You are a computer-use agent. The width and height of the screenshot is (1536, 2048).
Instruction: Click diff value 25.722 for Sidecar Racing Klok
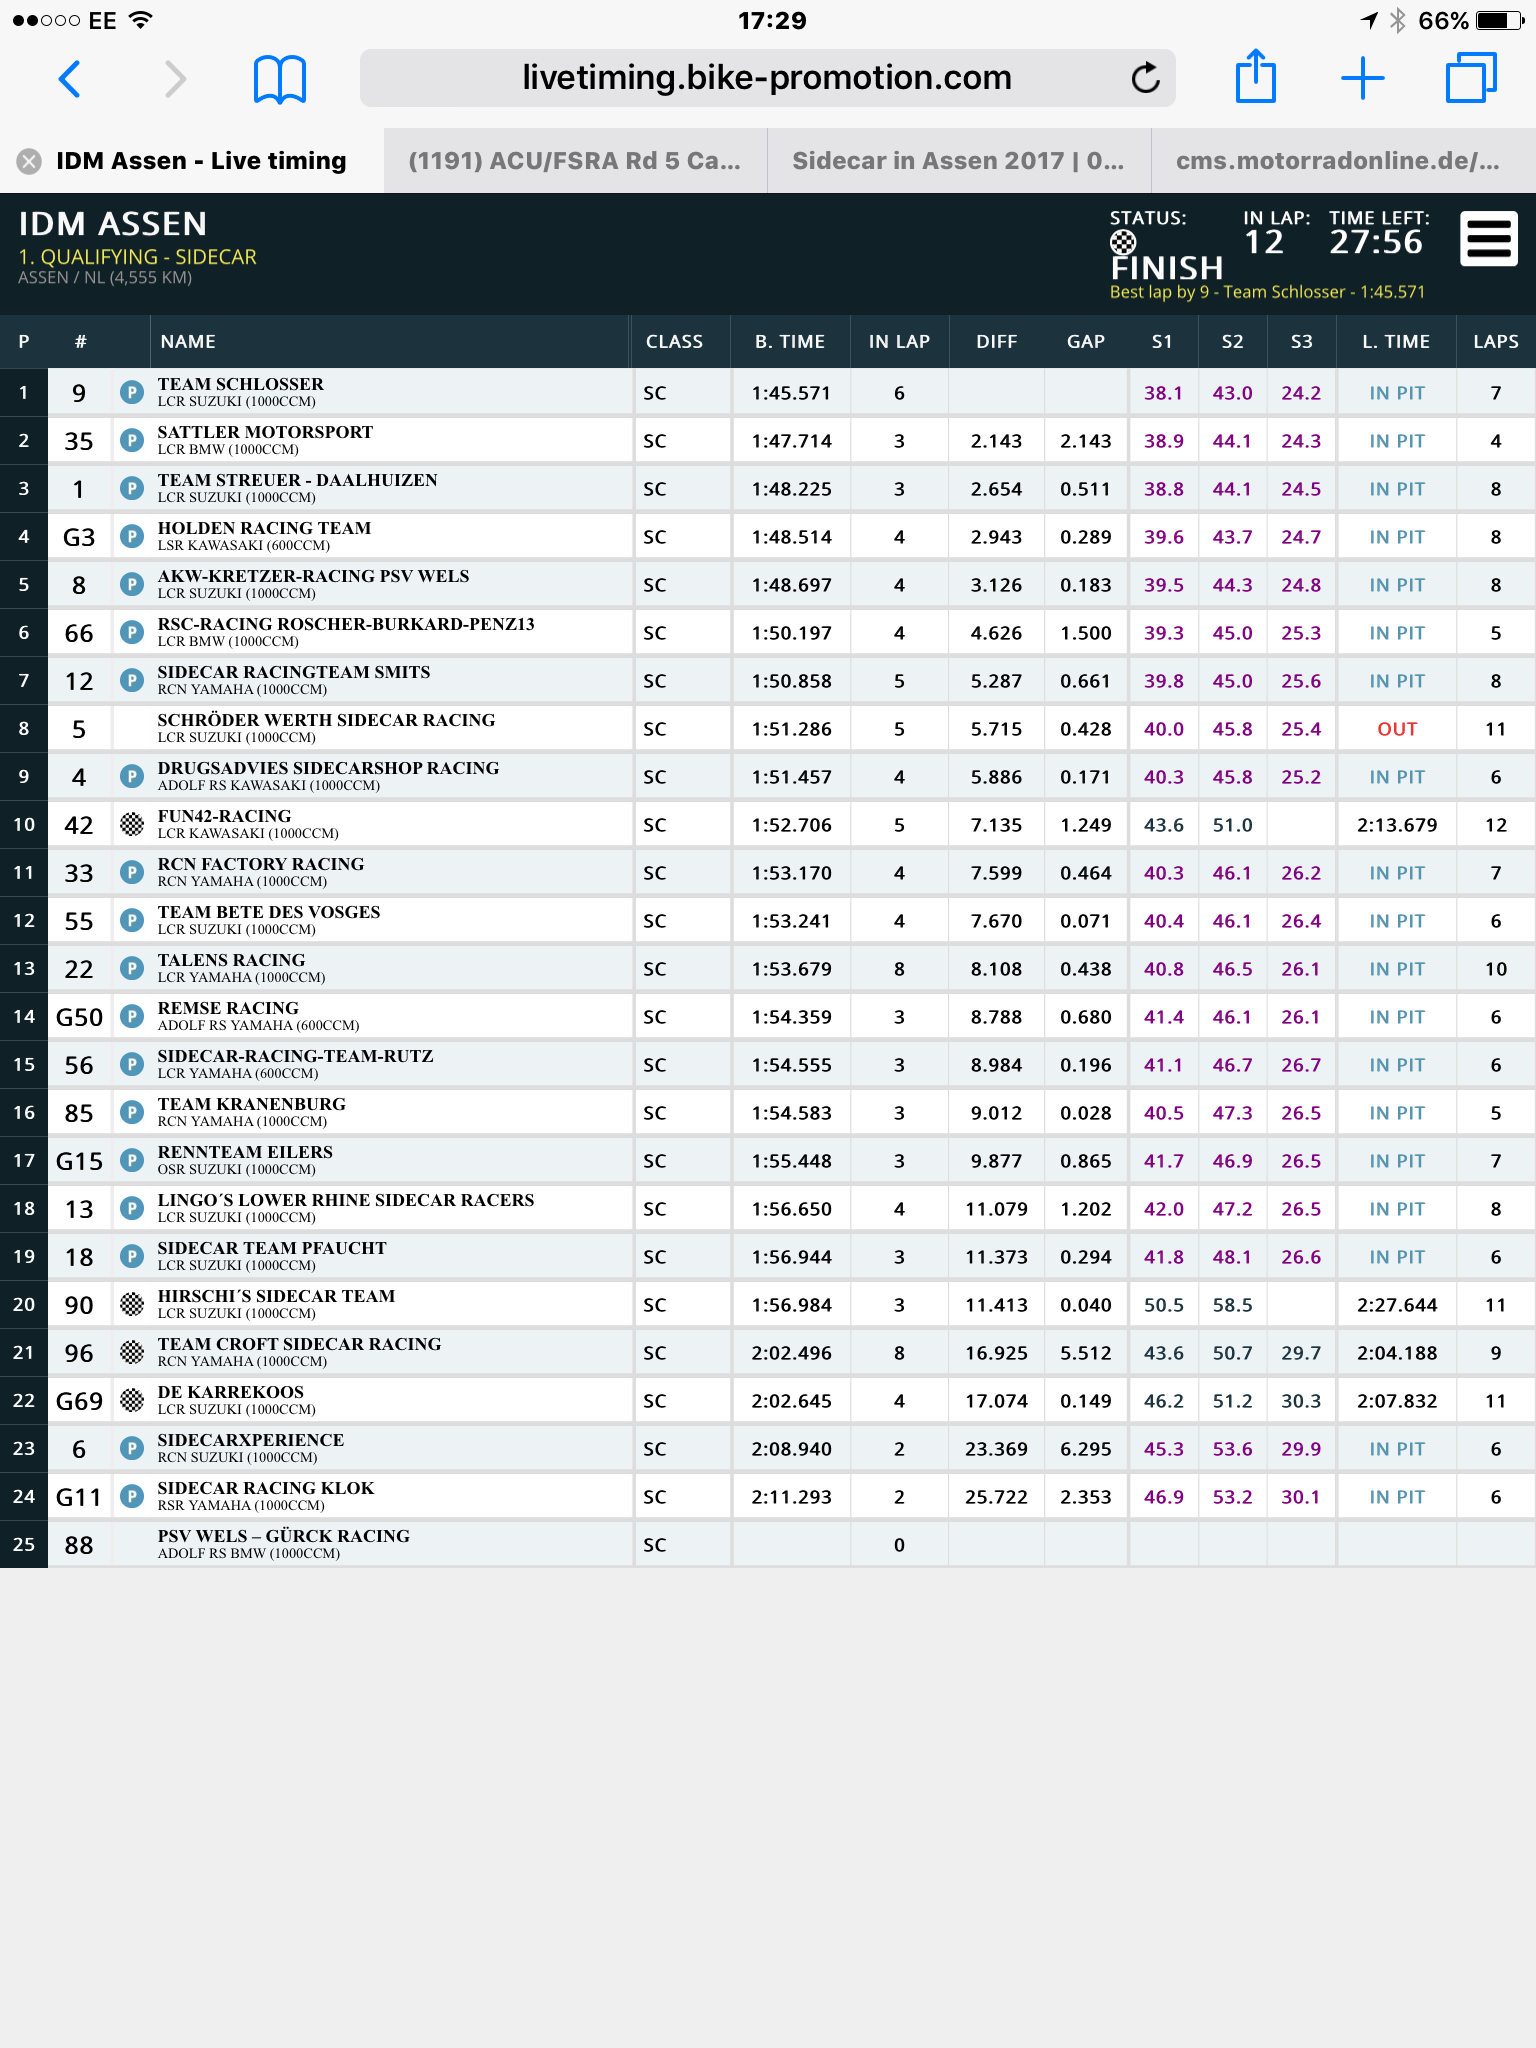997,1497
